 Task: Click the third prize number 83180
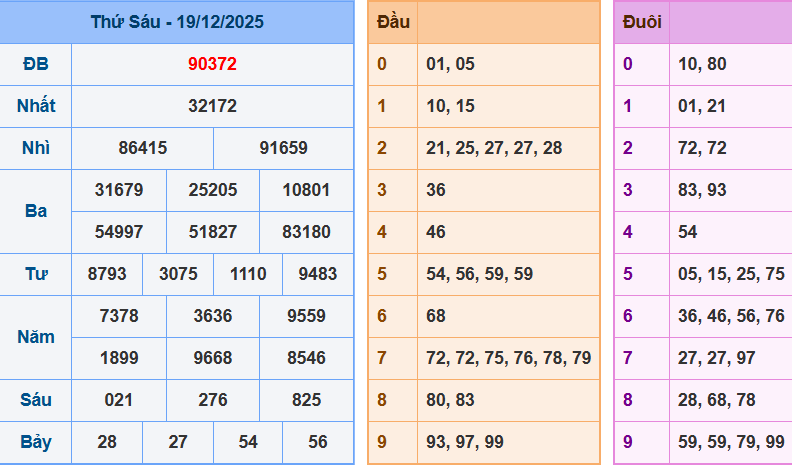[306, 232]
